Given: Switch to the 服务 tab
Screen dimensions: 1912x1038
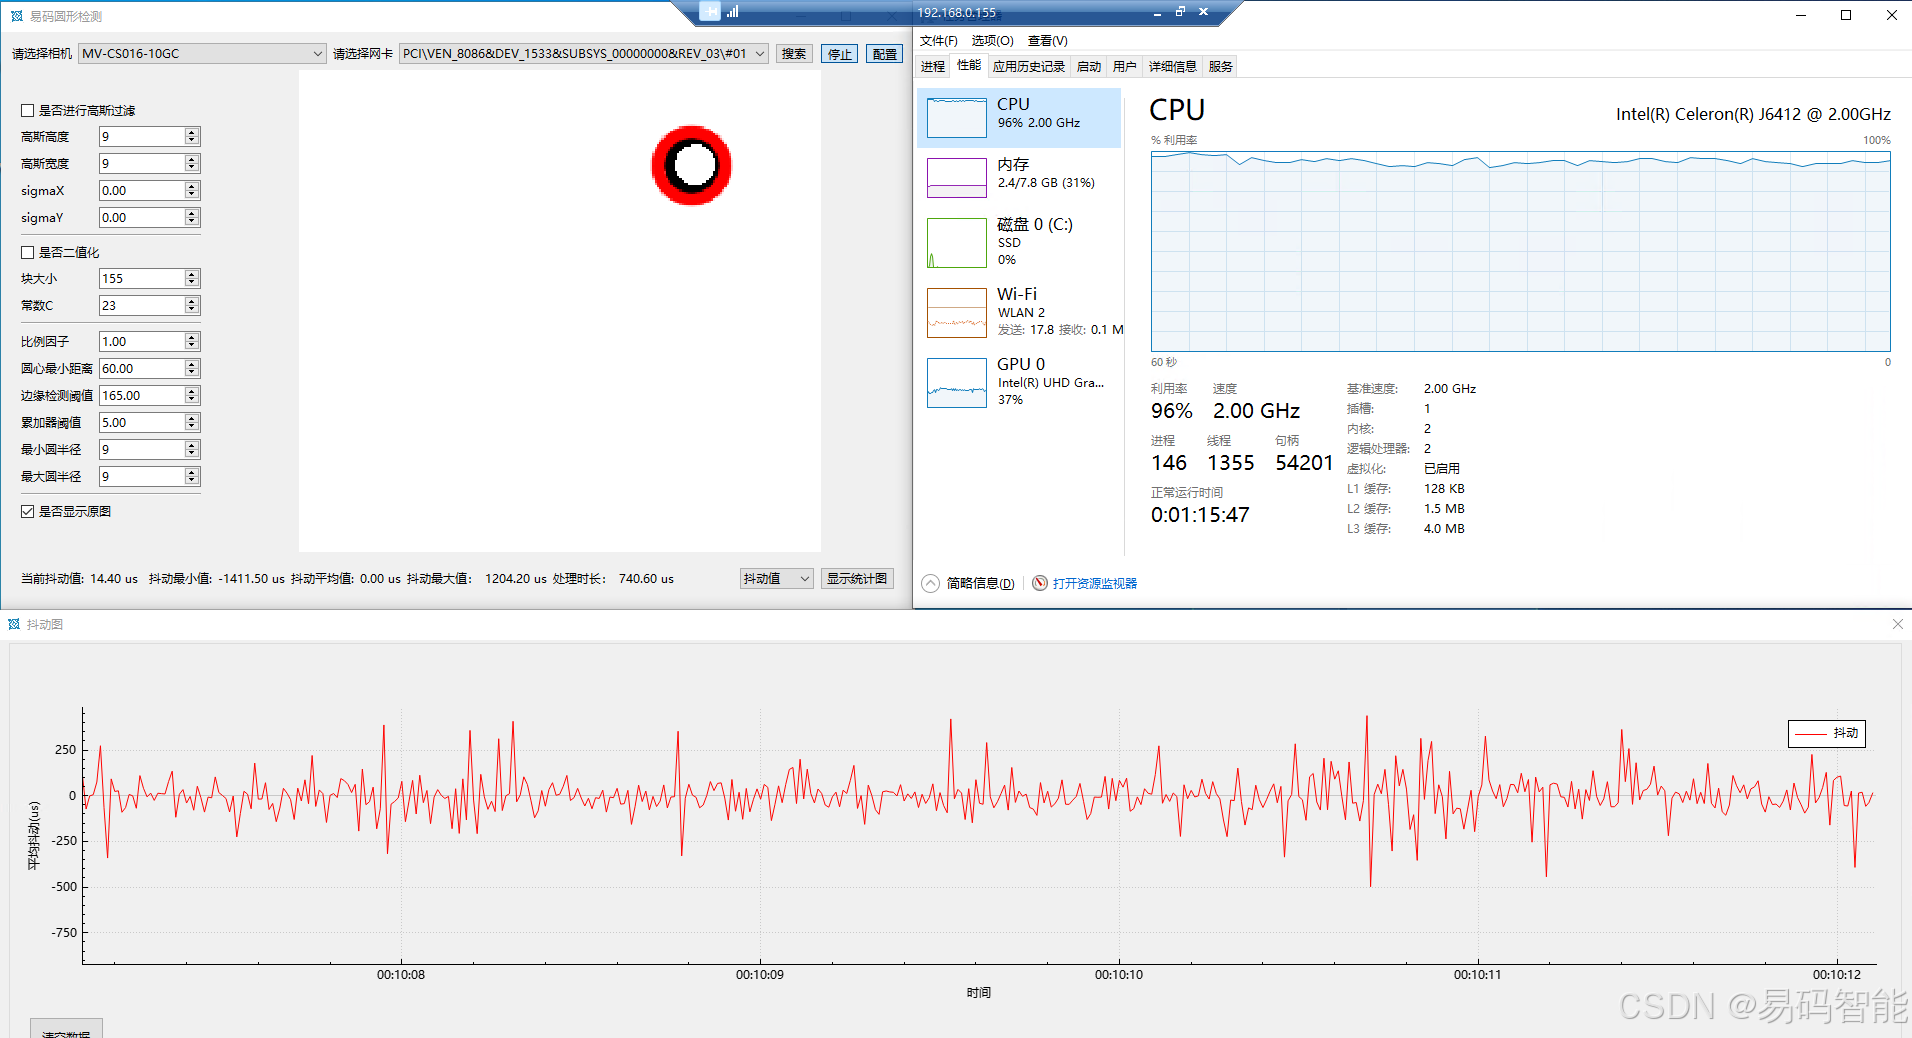Looking at the screenshot, I should coord(1220,67).
